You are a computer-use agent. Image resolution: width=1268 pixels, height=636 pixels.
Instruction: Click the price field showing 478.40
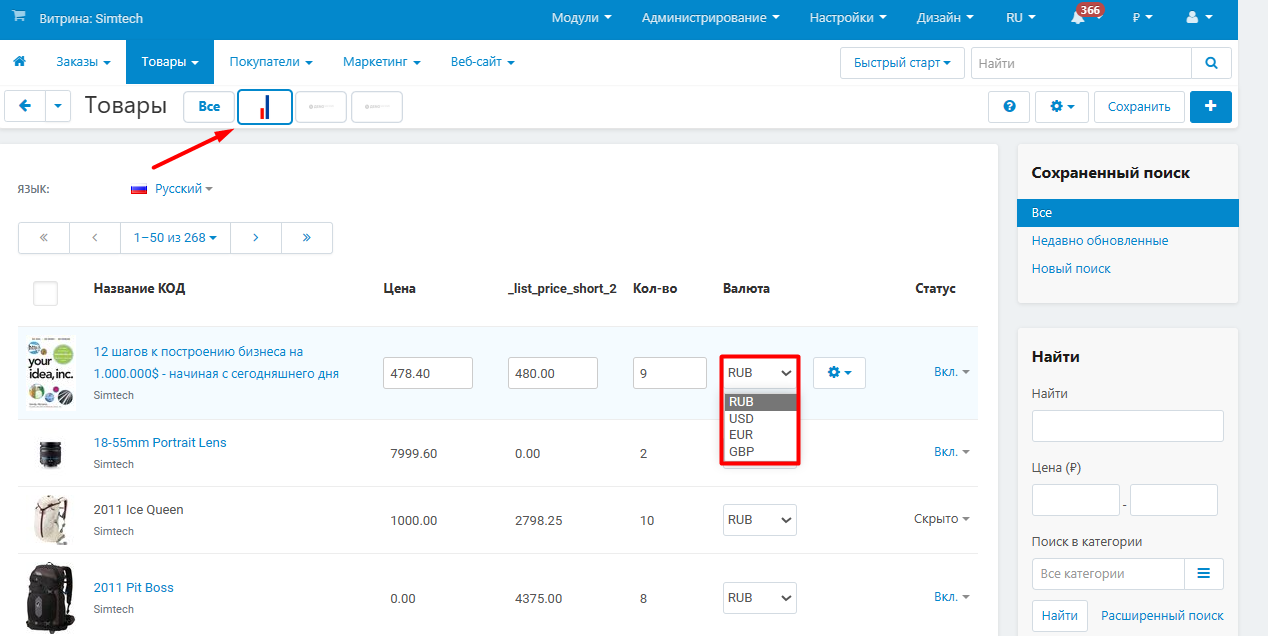[x=428, y=373]
